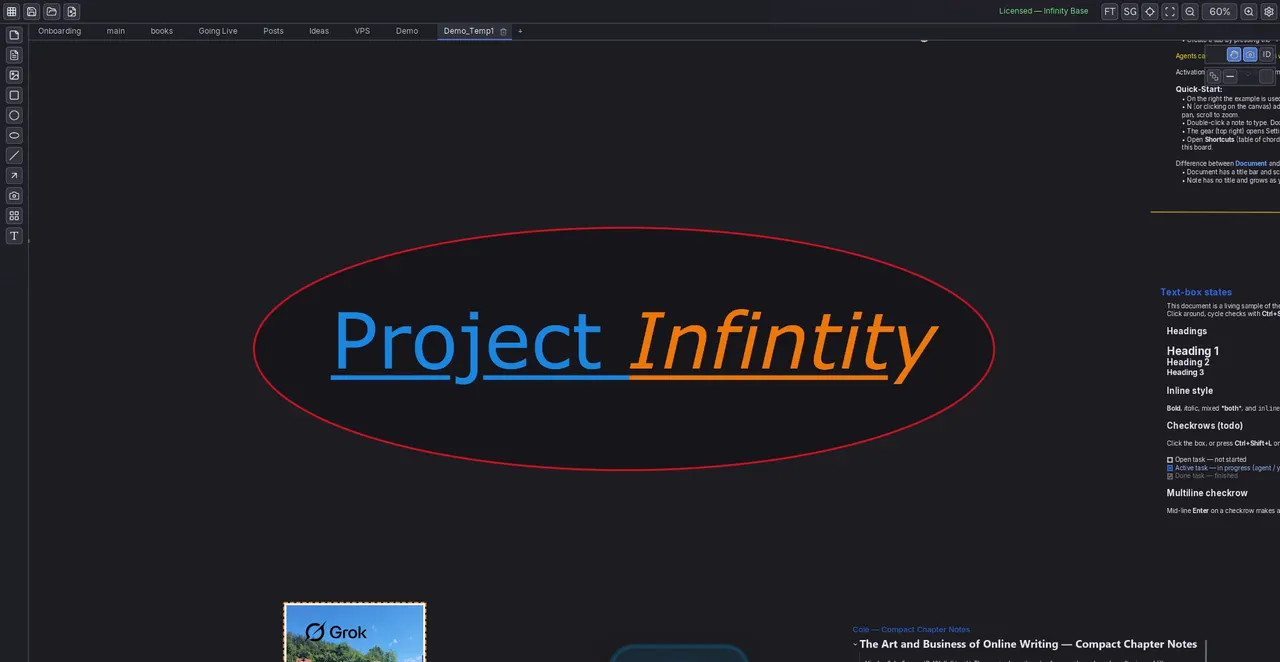Add a new tab with the plus button
Viewport: 1280px width, 662px height.
520,31
